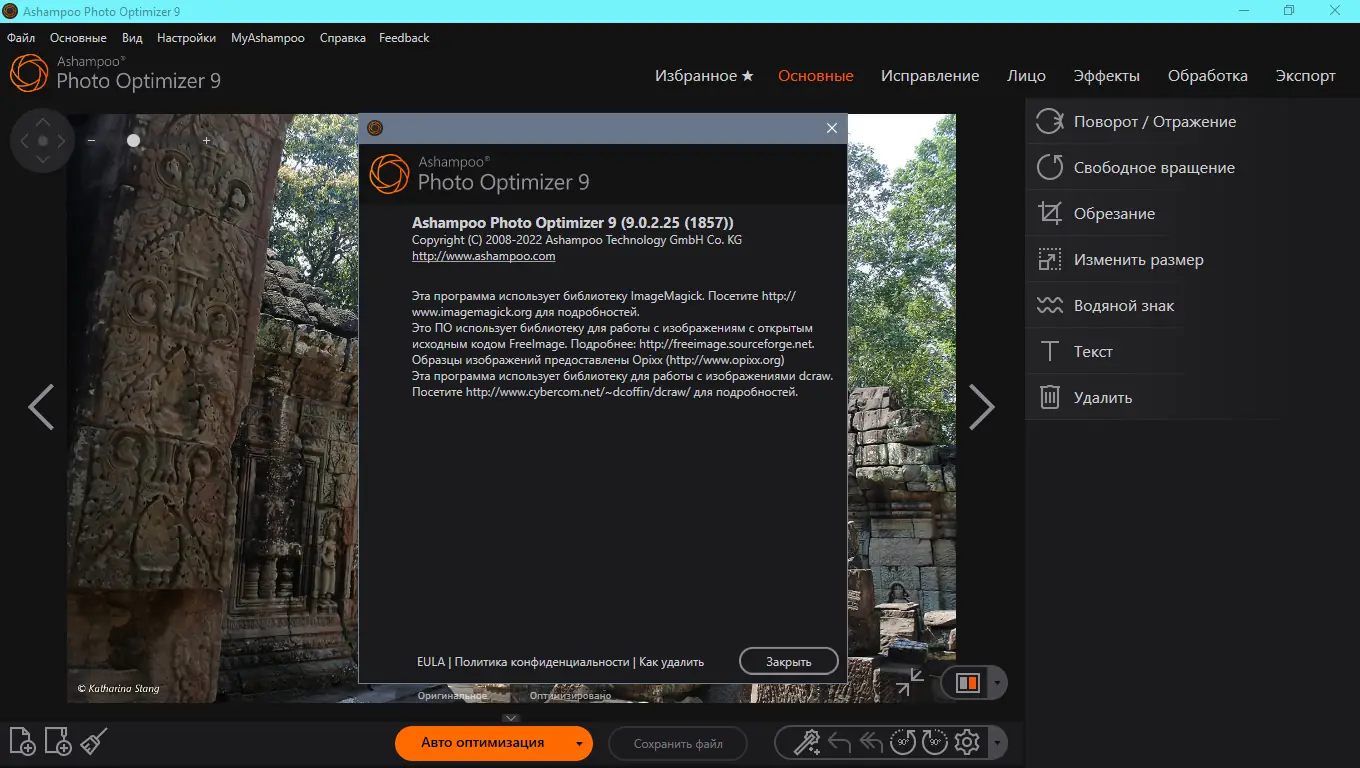Close the About dialog with X
The height and width of the screenshot is (768, 1360).
(x=831, y=128)
